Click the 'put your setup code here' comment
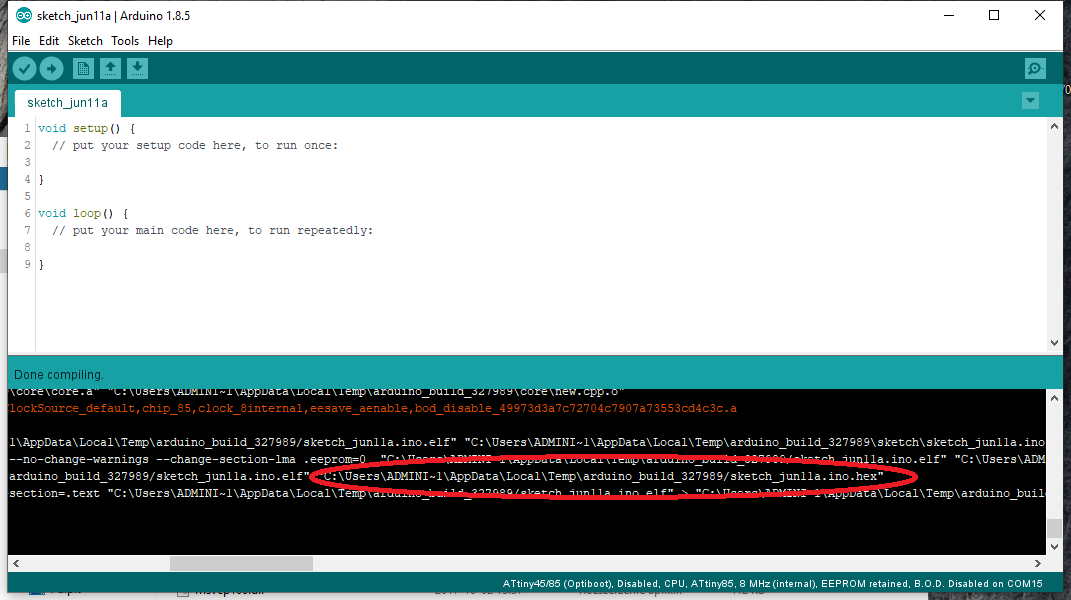 [x=195, y=146]
